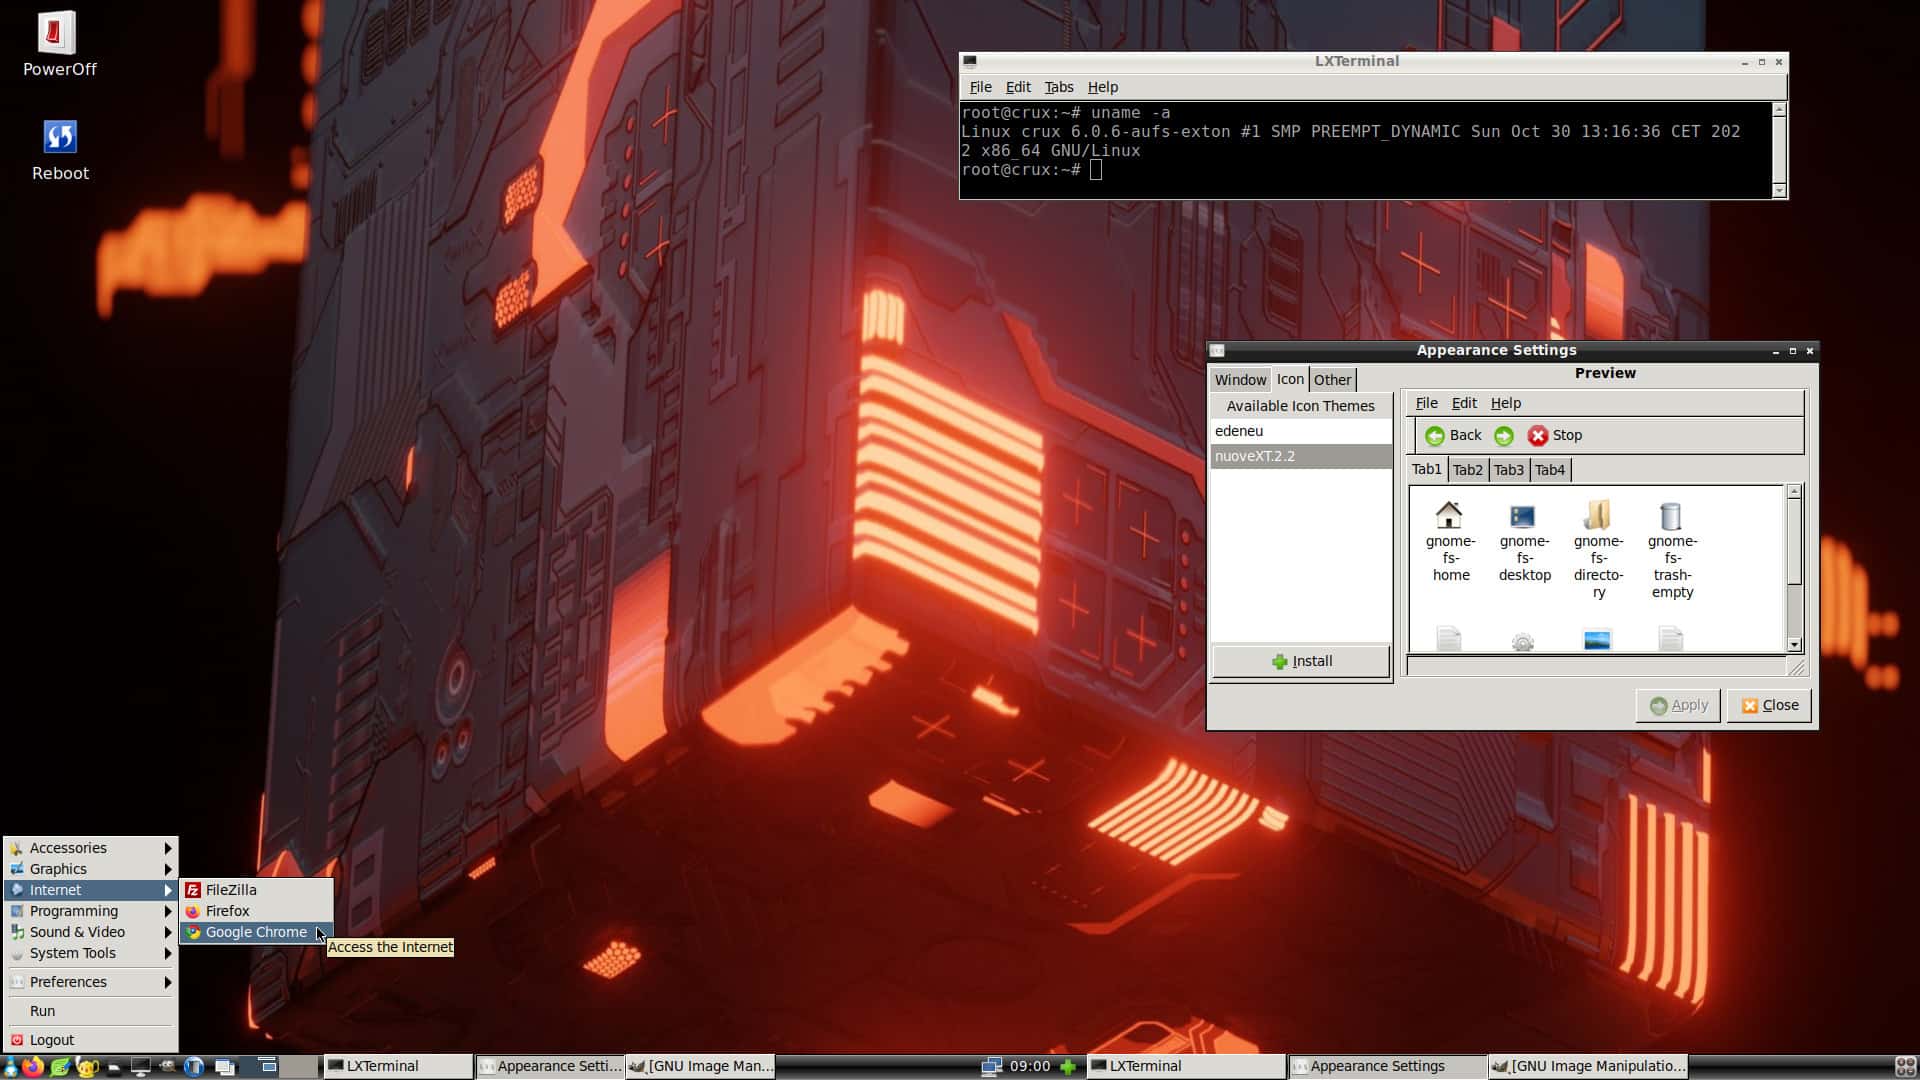Choose Run from the start menu
The height and width of the screenshot is (1080, 1920).
tap(91, 1011)
